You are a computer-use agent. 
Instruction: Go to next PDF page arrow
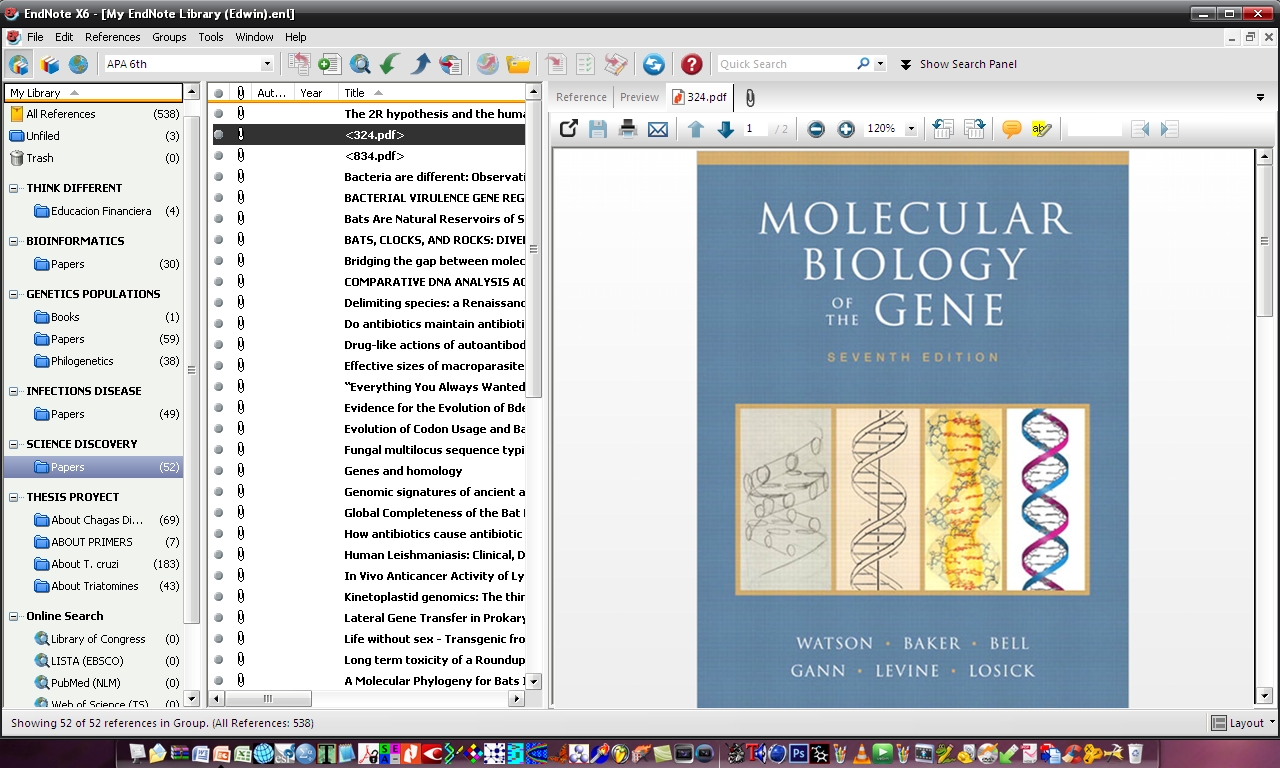726,128
